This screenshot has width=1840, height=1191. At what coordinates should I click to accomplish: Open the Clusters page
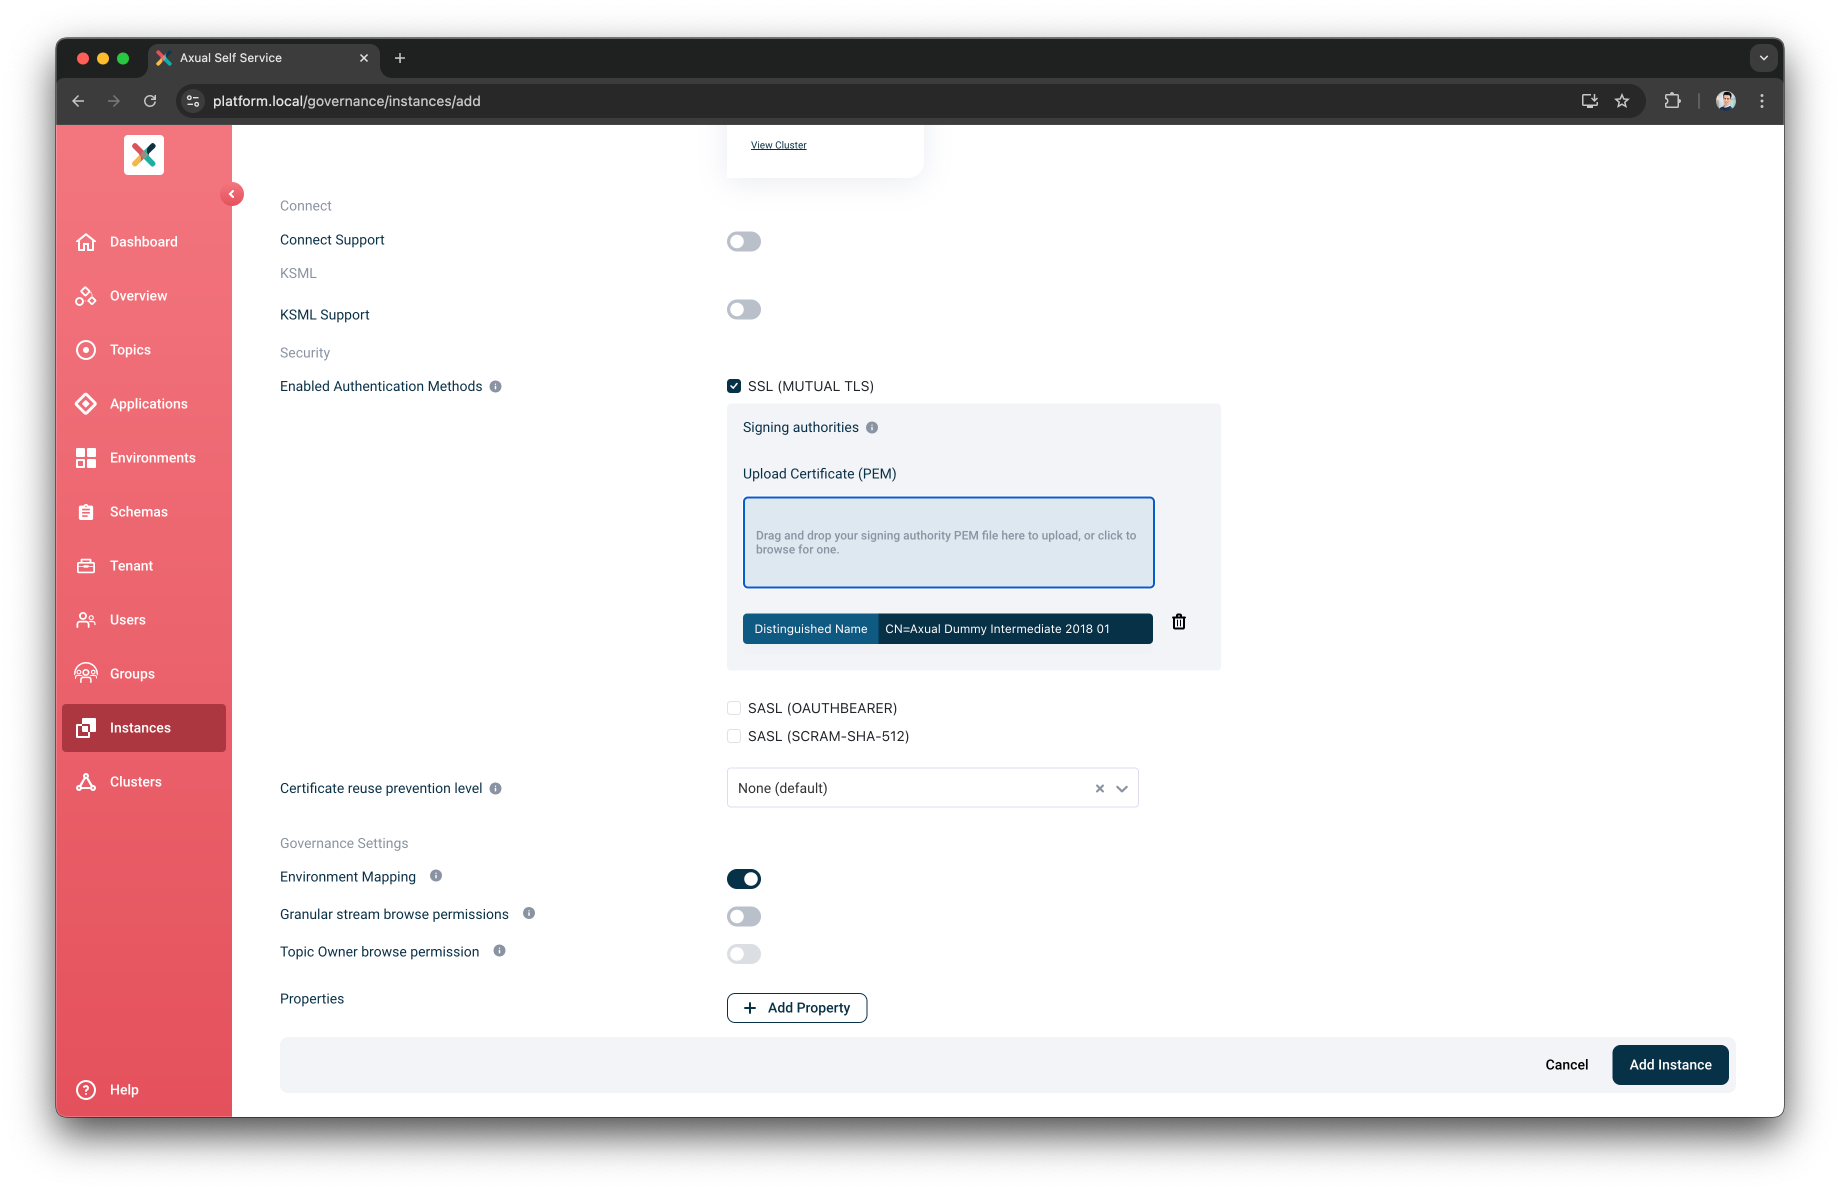(144, 782)
